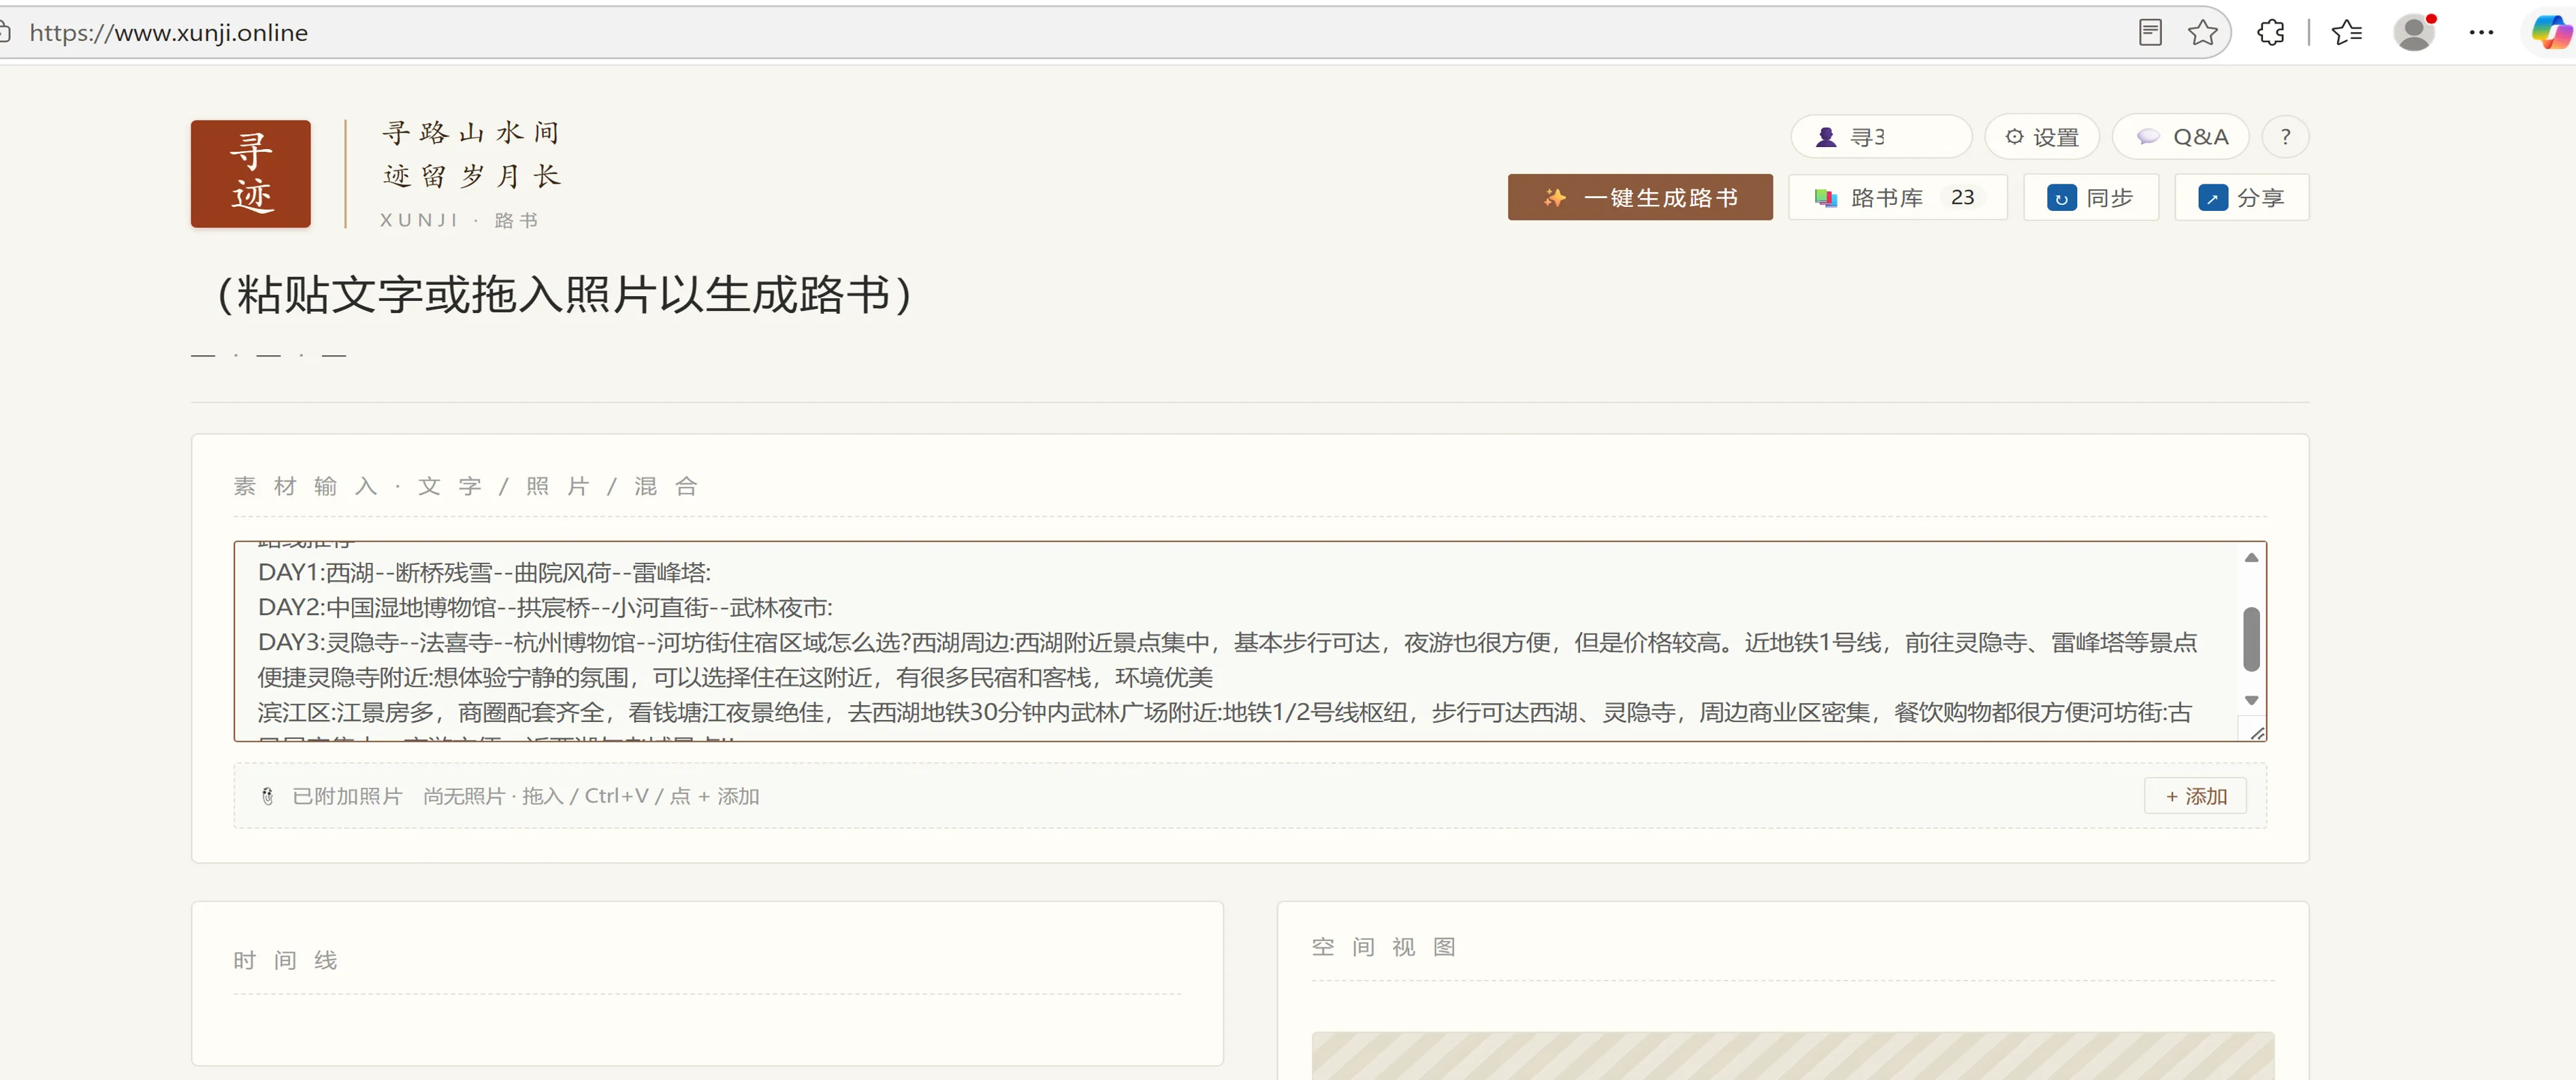Click the + 添加 photo button

[2195, 796]
